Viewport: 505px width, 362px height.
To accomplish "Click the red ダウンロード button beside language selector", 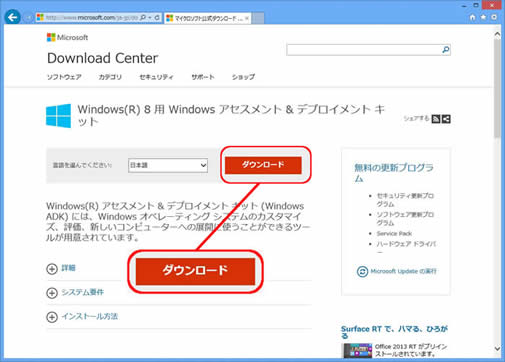I will click(x=263, y=165).
